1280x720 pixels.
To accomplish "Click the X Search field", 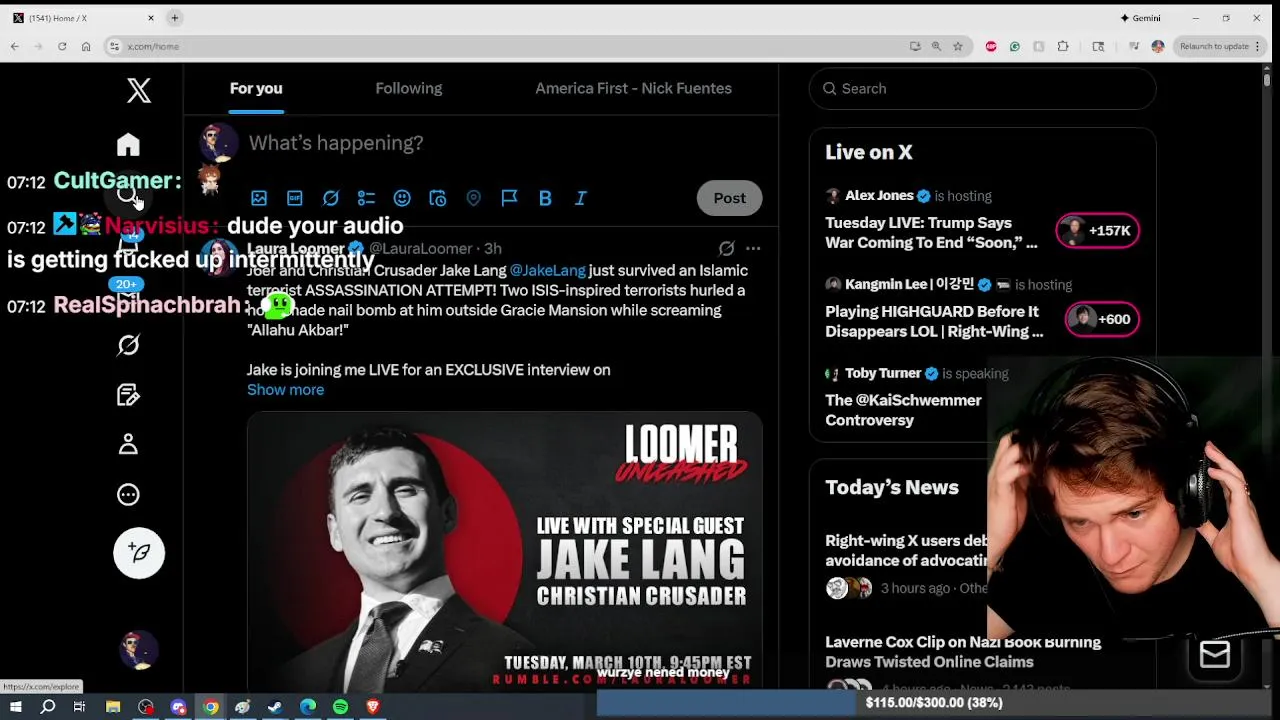I will tap(982, 88).
